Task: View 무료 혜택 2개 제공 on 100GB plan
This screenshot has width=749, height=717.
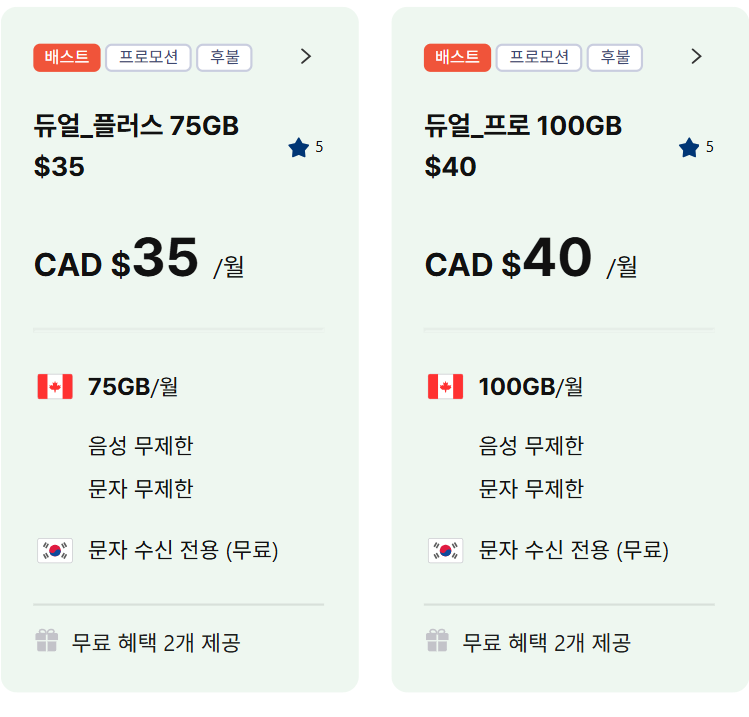Action: coord(546,642)
